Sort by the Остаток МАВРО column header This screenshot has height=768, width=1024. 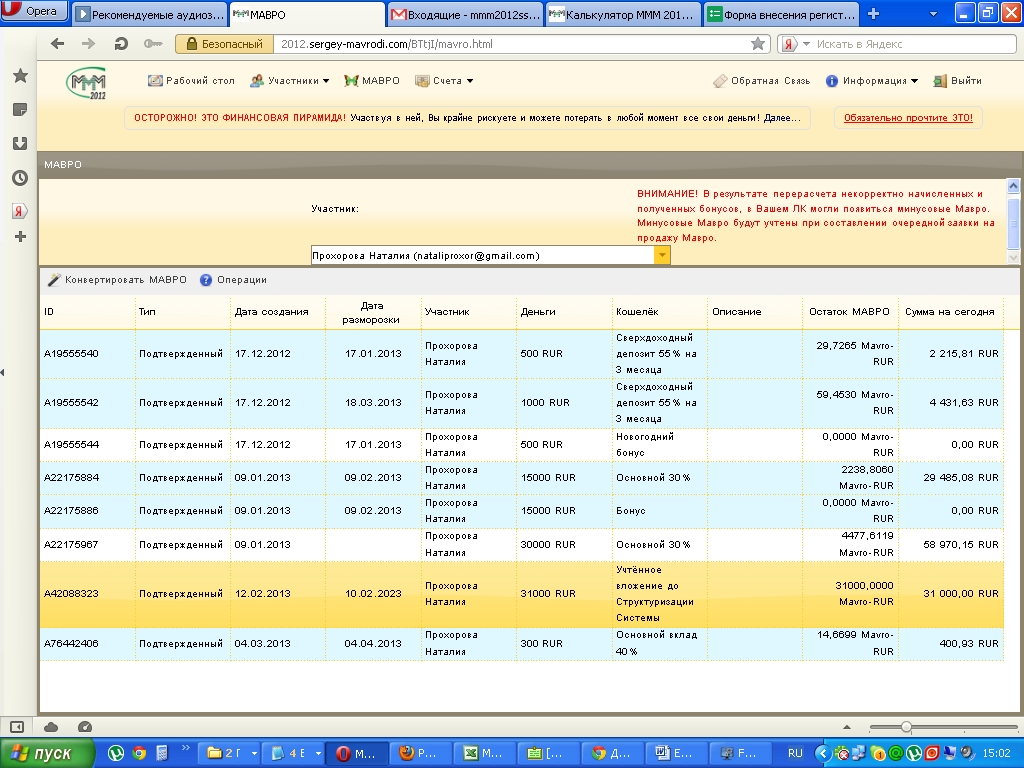[x=850, y=312]
